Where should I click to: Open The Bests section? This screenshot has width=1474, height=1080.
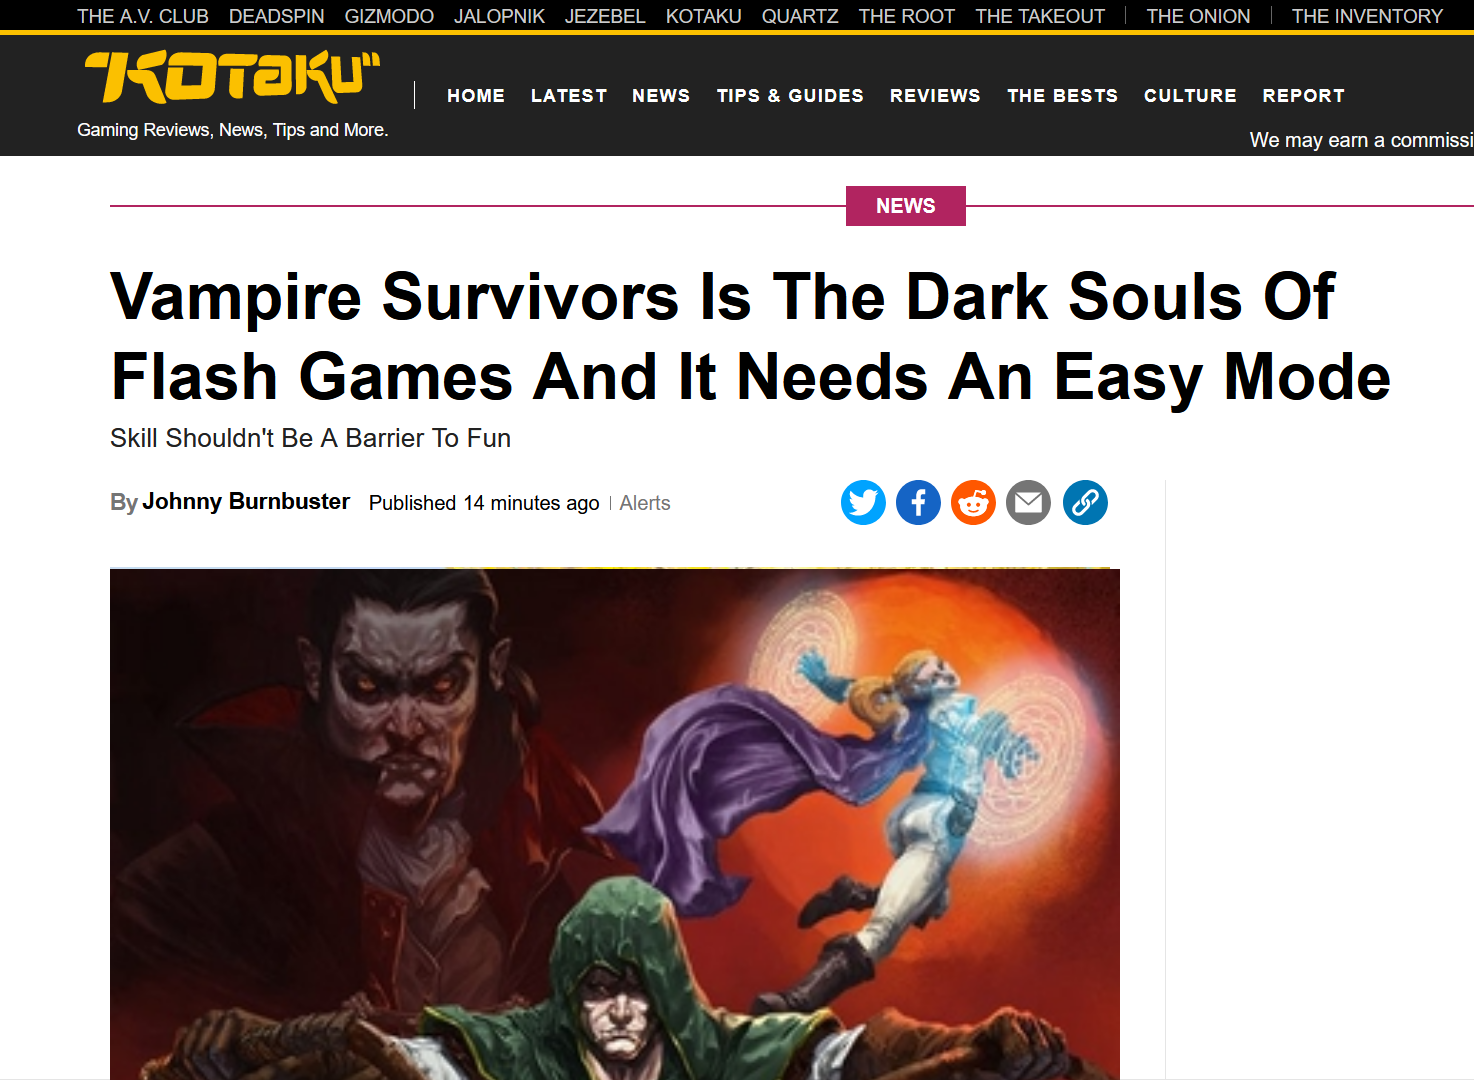click(1062, 96)
